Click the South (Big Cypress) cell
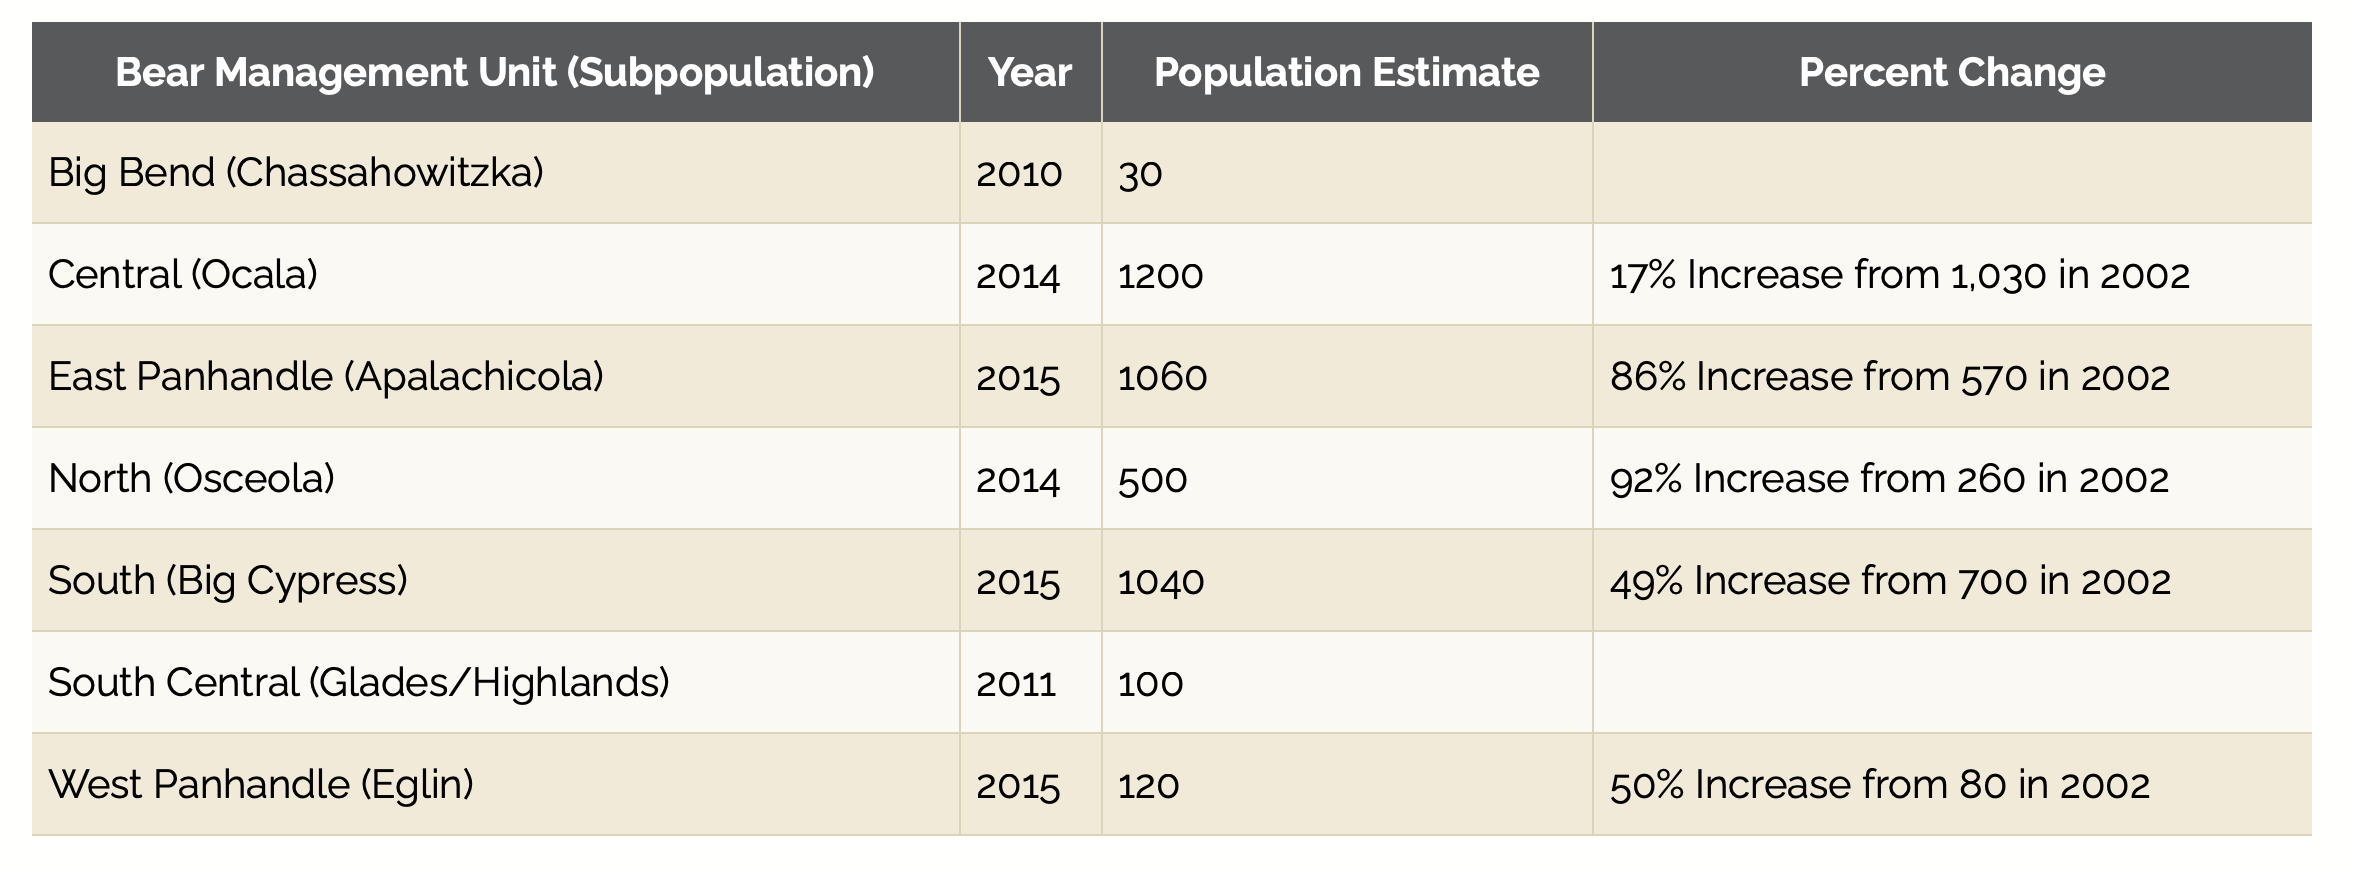This screenshot has width=2356, height=870. 228,581
